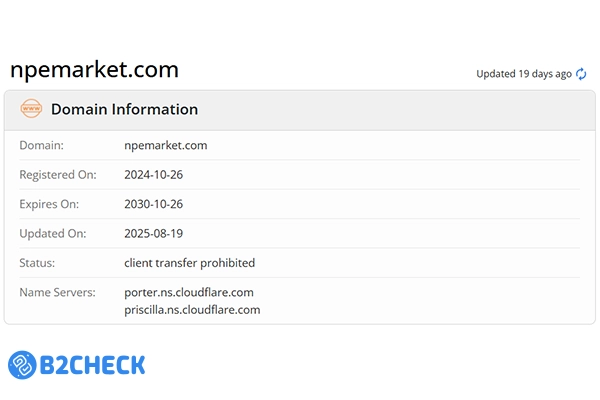The height and width of the screenshot is (400, 600).
Task: Click the 'Domain:' field label
Action: pyautogui.click(x=42, y=146)
